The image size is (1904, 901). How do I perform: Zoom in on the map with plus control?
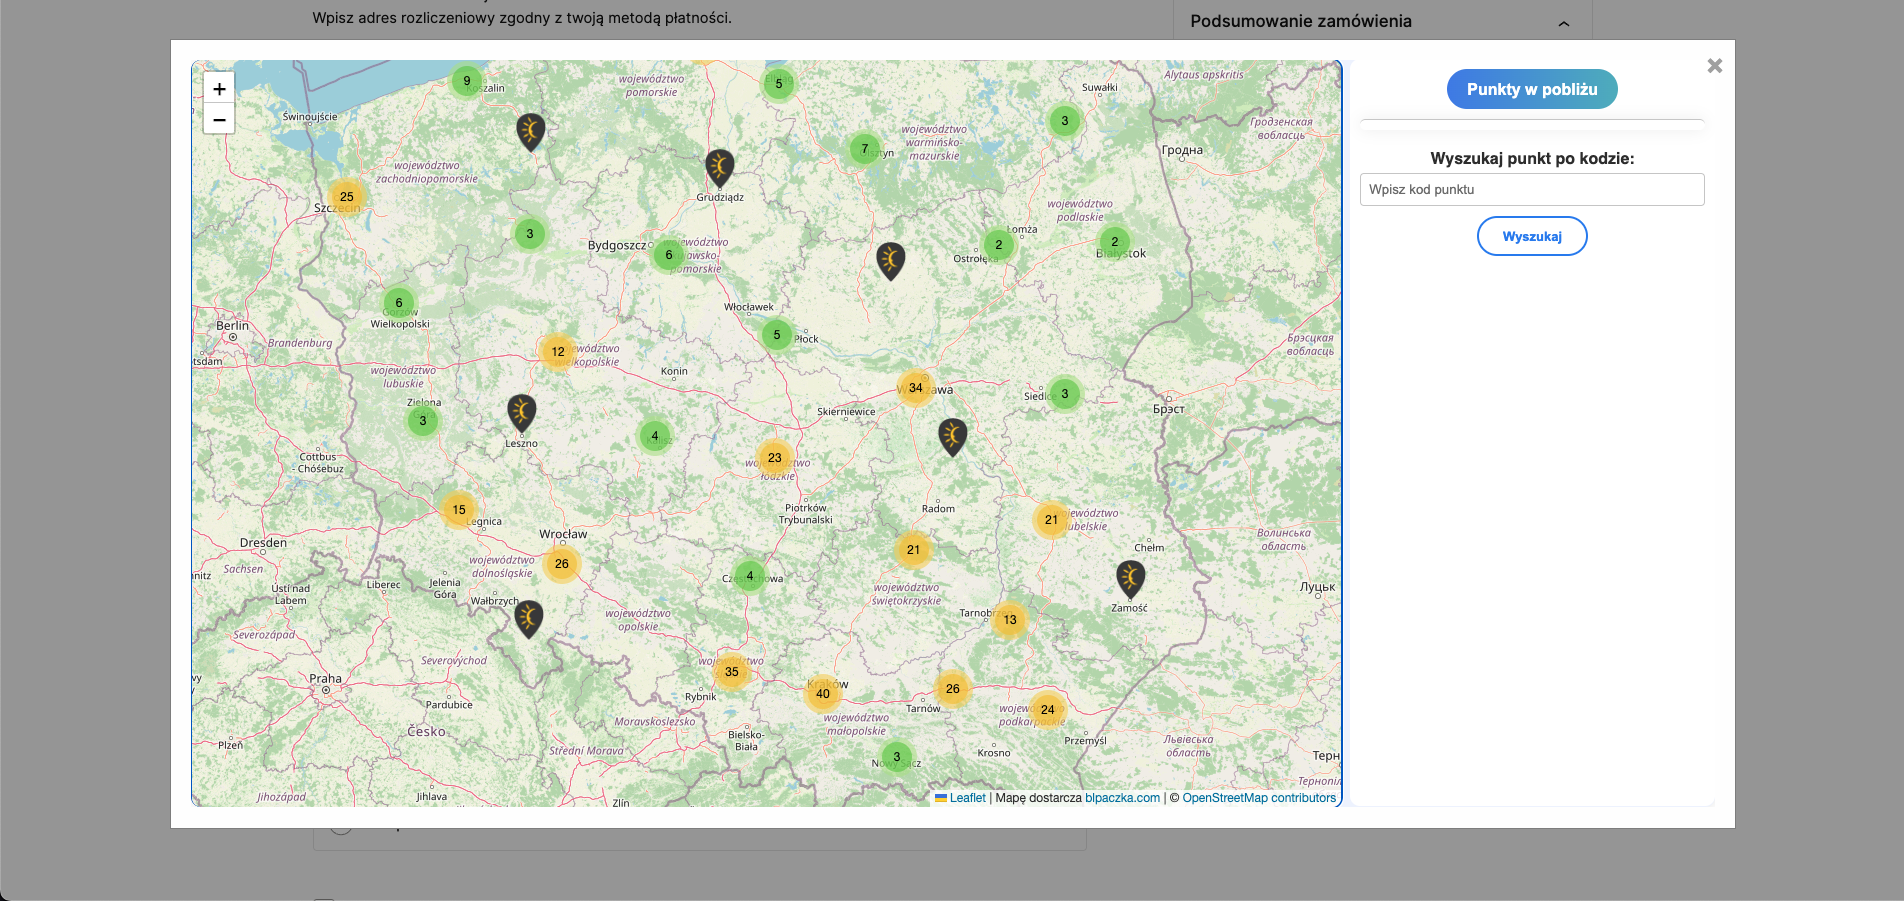pos(219,88)
